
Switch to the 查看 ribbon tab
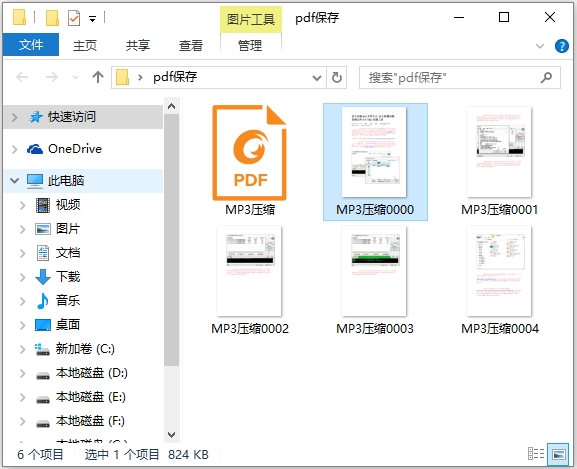coord(191,45)
